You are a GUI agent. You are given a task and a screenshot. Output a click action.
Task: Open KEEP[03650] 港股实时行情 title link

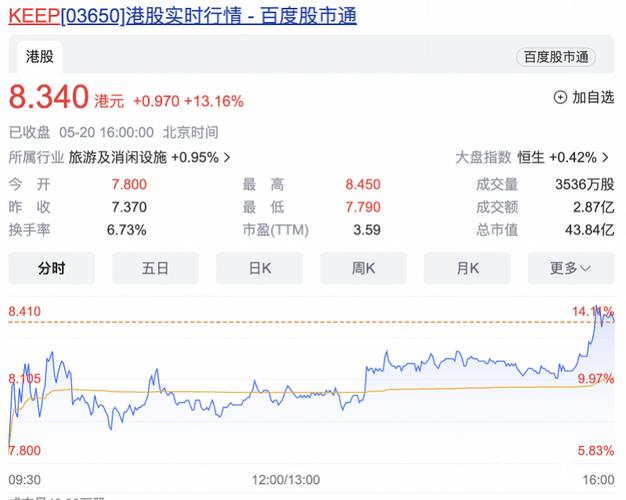pos(182,16)
